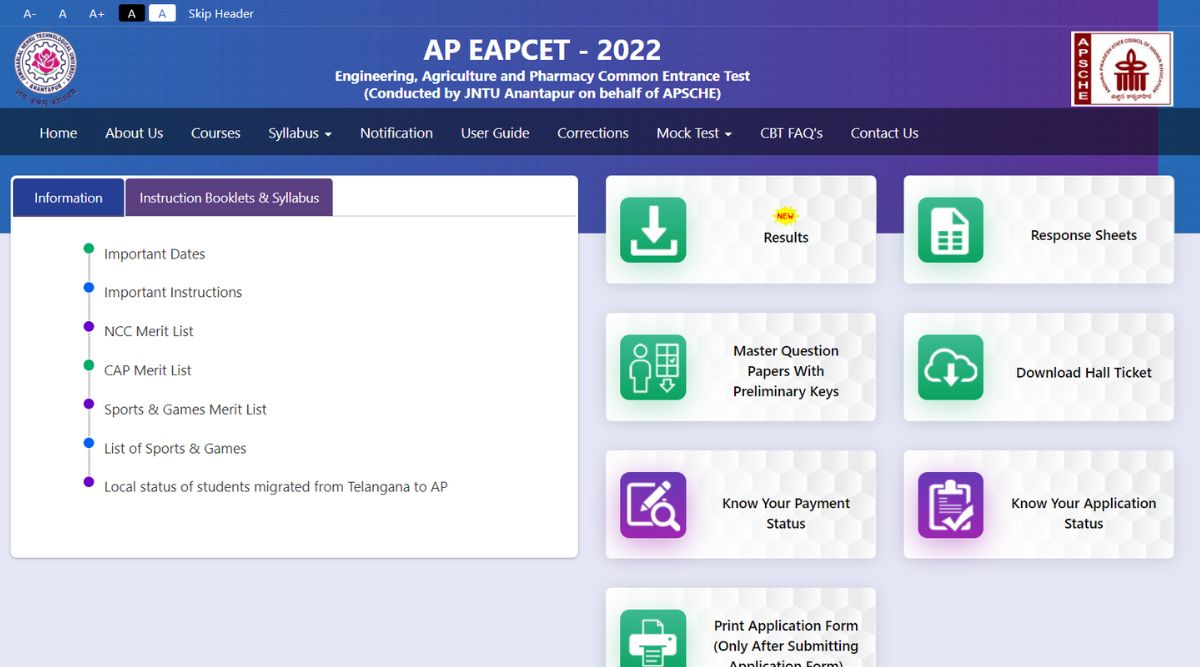
Task: Click the Print Application Form printer icon
Action: 653,638
